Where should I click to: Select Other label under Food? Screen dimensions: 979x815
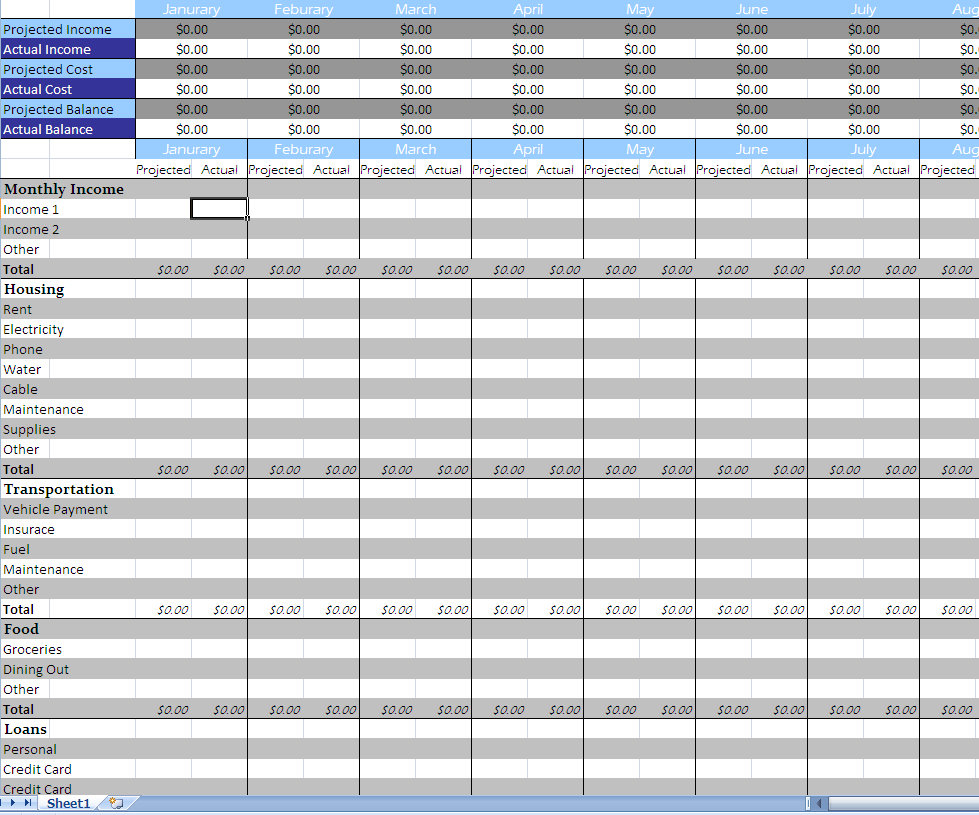[x=21, y=689]
